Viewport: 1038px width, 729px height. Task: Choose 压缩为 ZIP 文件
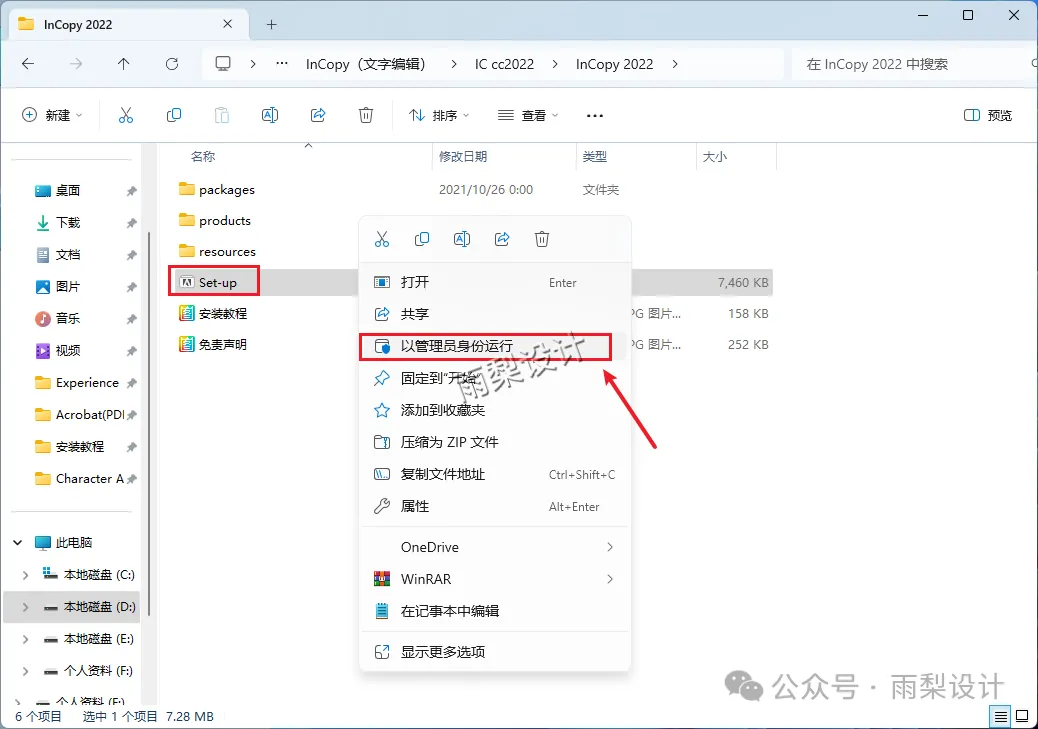click(x=495, y=442)
